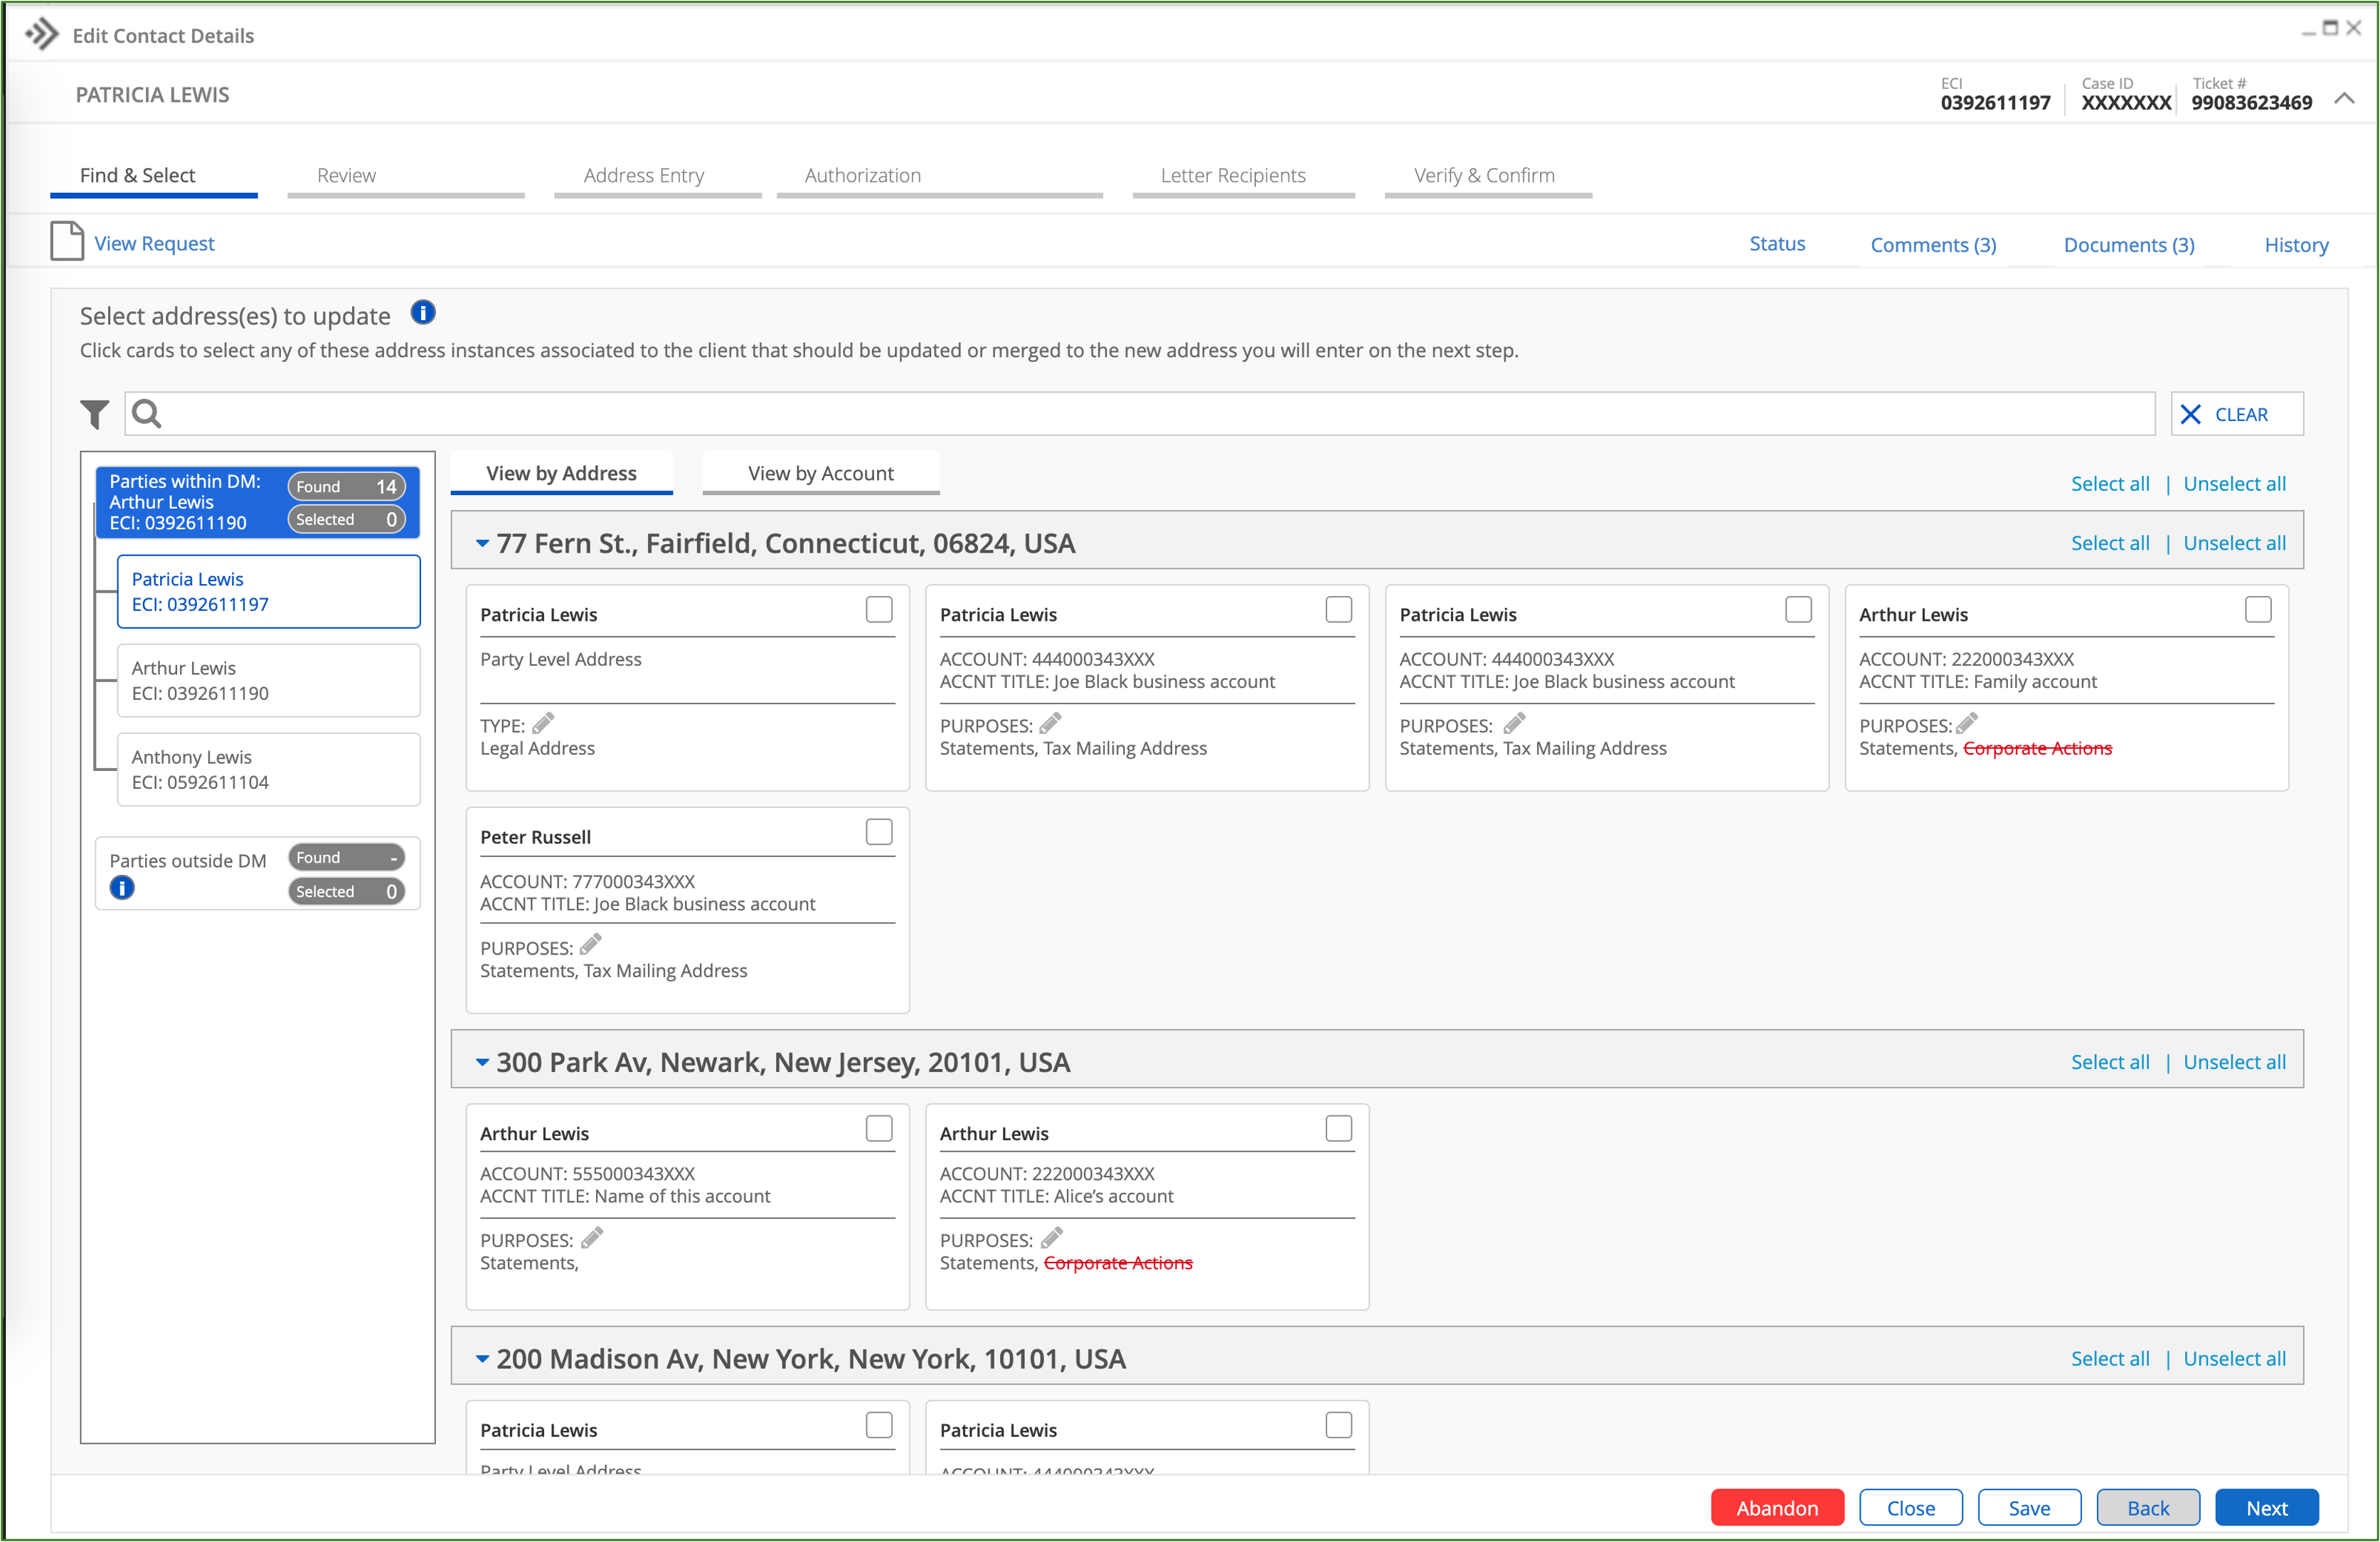Check Patricia Lewis Party Level Address checkbox
The height and width of the screenshot is (1542, 2380).
879,609
